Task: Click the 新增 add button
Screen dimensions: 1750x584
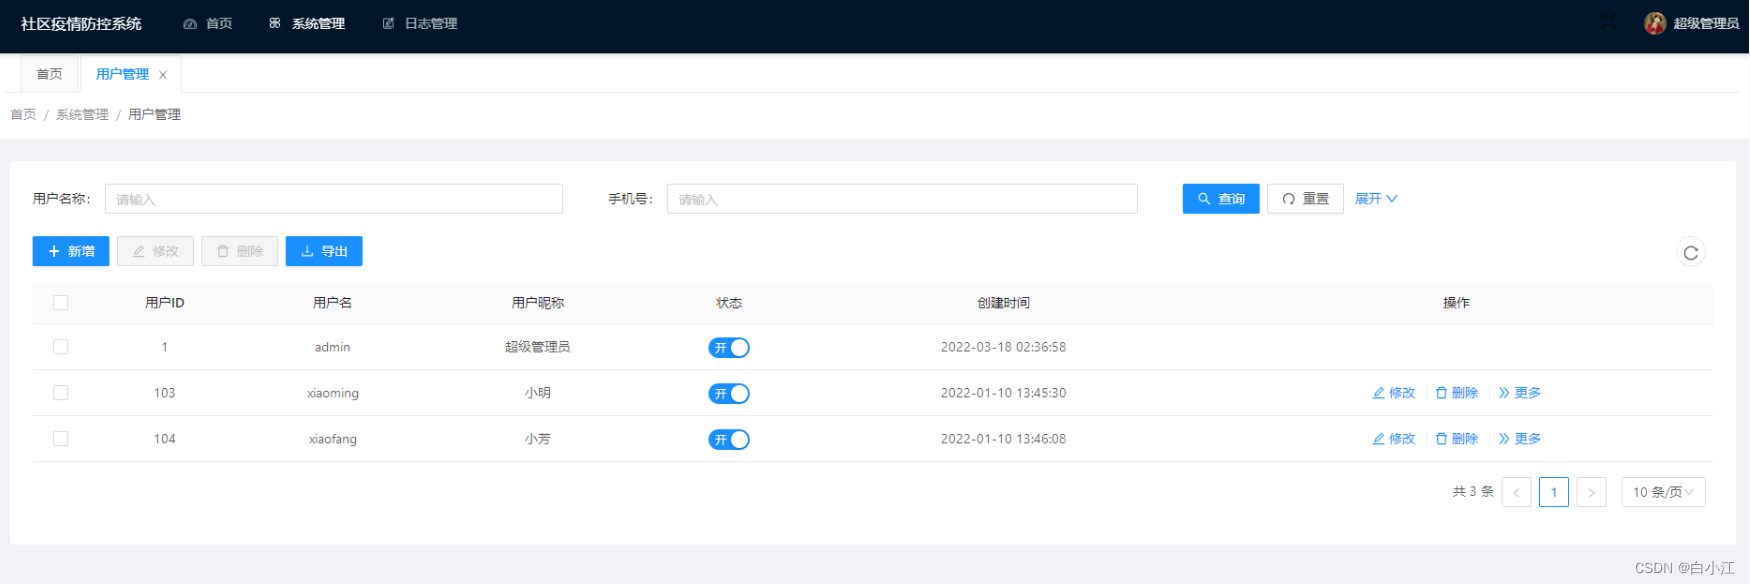Action: [71, 251]
